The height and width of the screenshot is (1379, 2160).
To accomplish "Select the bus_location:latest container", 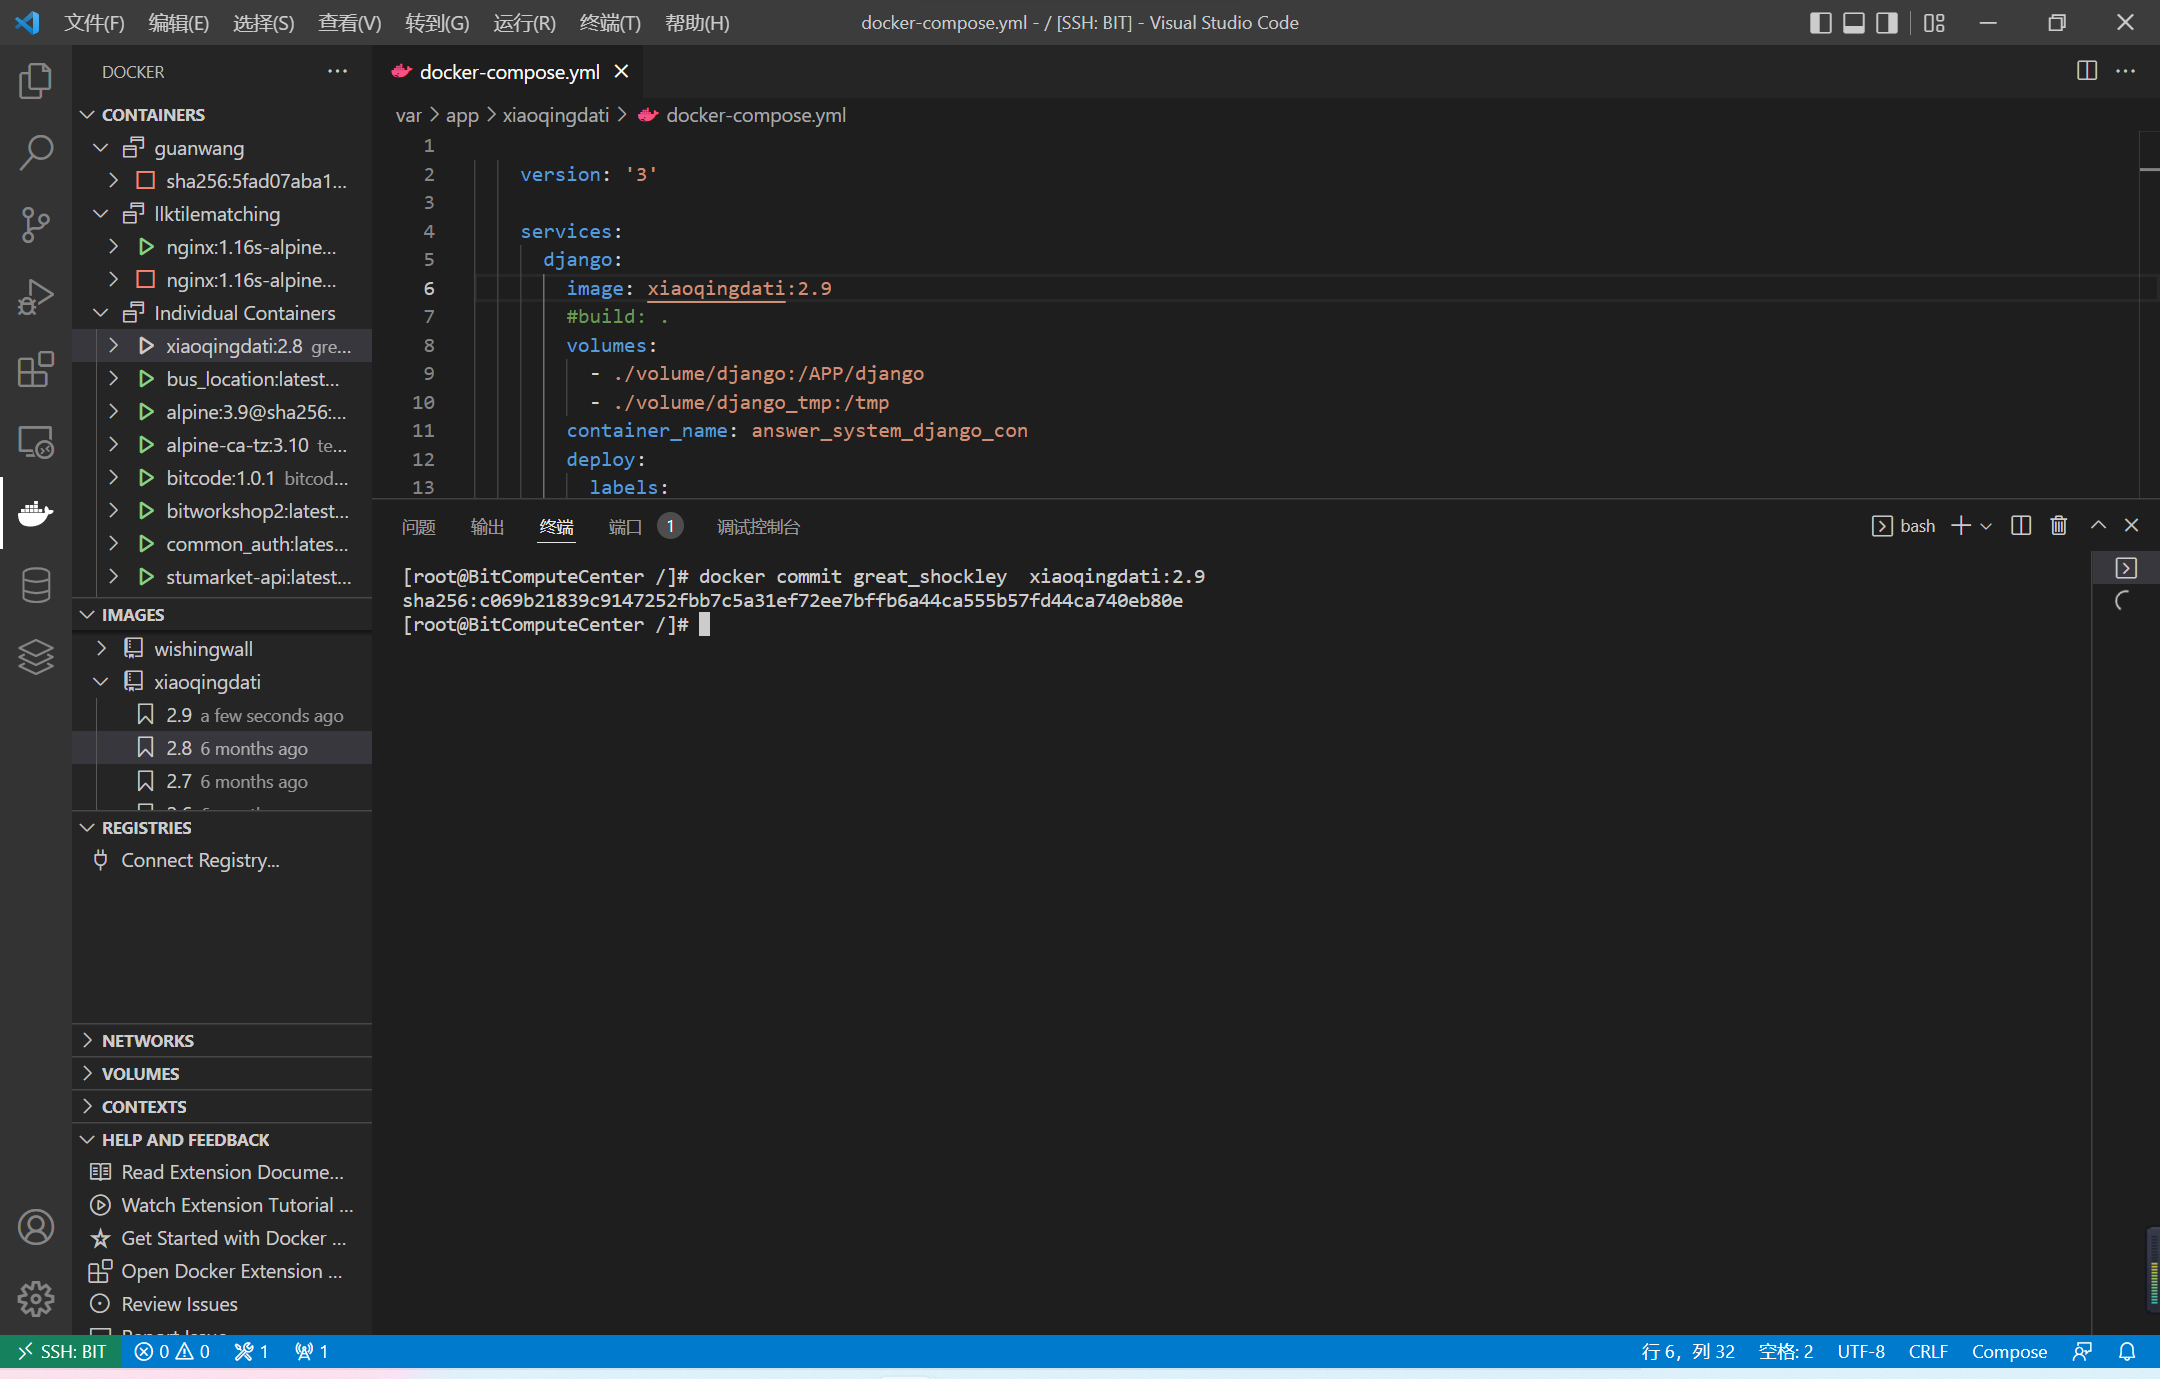I will (x=222, y=379).
